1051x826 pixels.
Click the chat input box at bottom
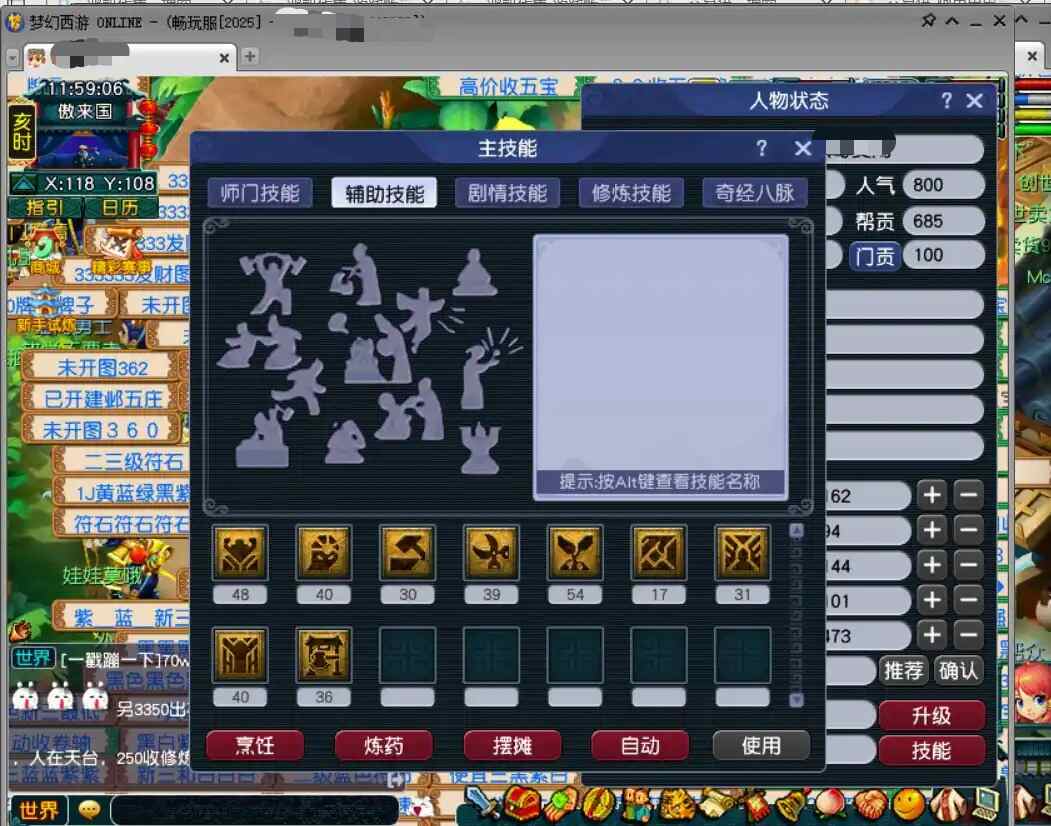click(x=255, y=811)
